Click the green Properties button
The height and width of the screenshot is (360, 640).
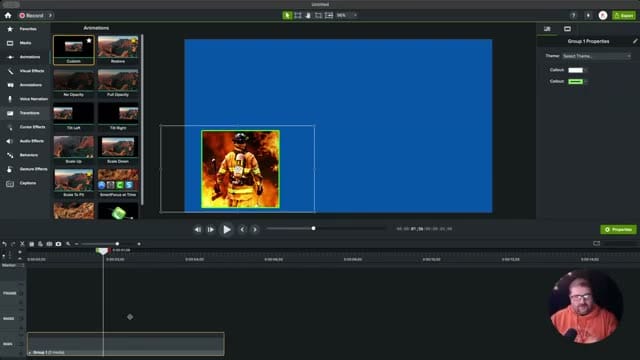pos(618,230)
